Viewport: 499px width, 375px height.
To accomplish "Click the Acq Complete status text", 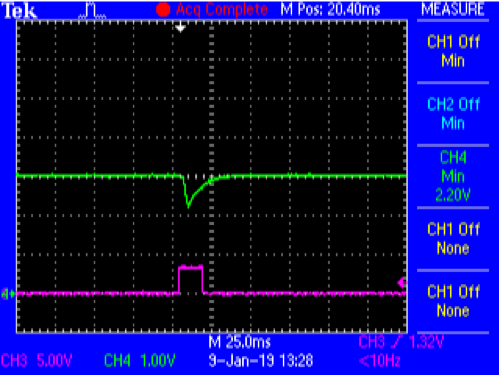I will [x=222, y=9].
